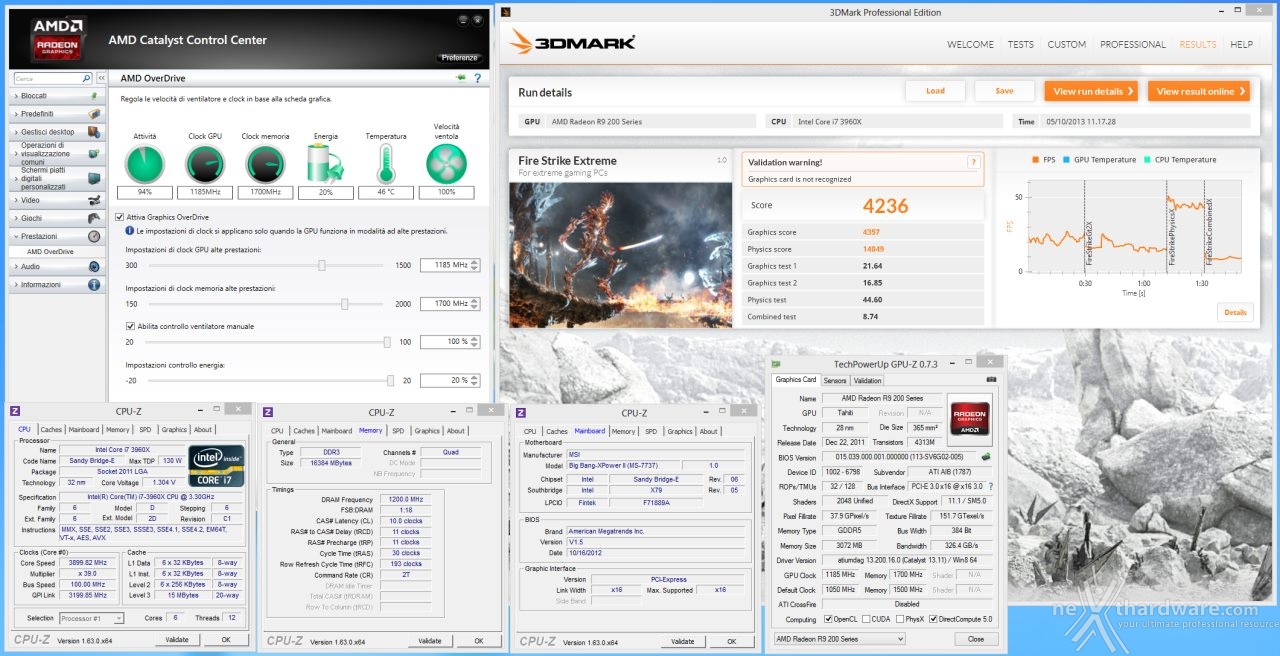
Task: Click the Load button in 3DMark
Action: pyautogui.click(x=935, y=91)
